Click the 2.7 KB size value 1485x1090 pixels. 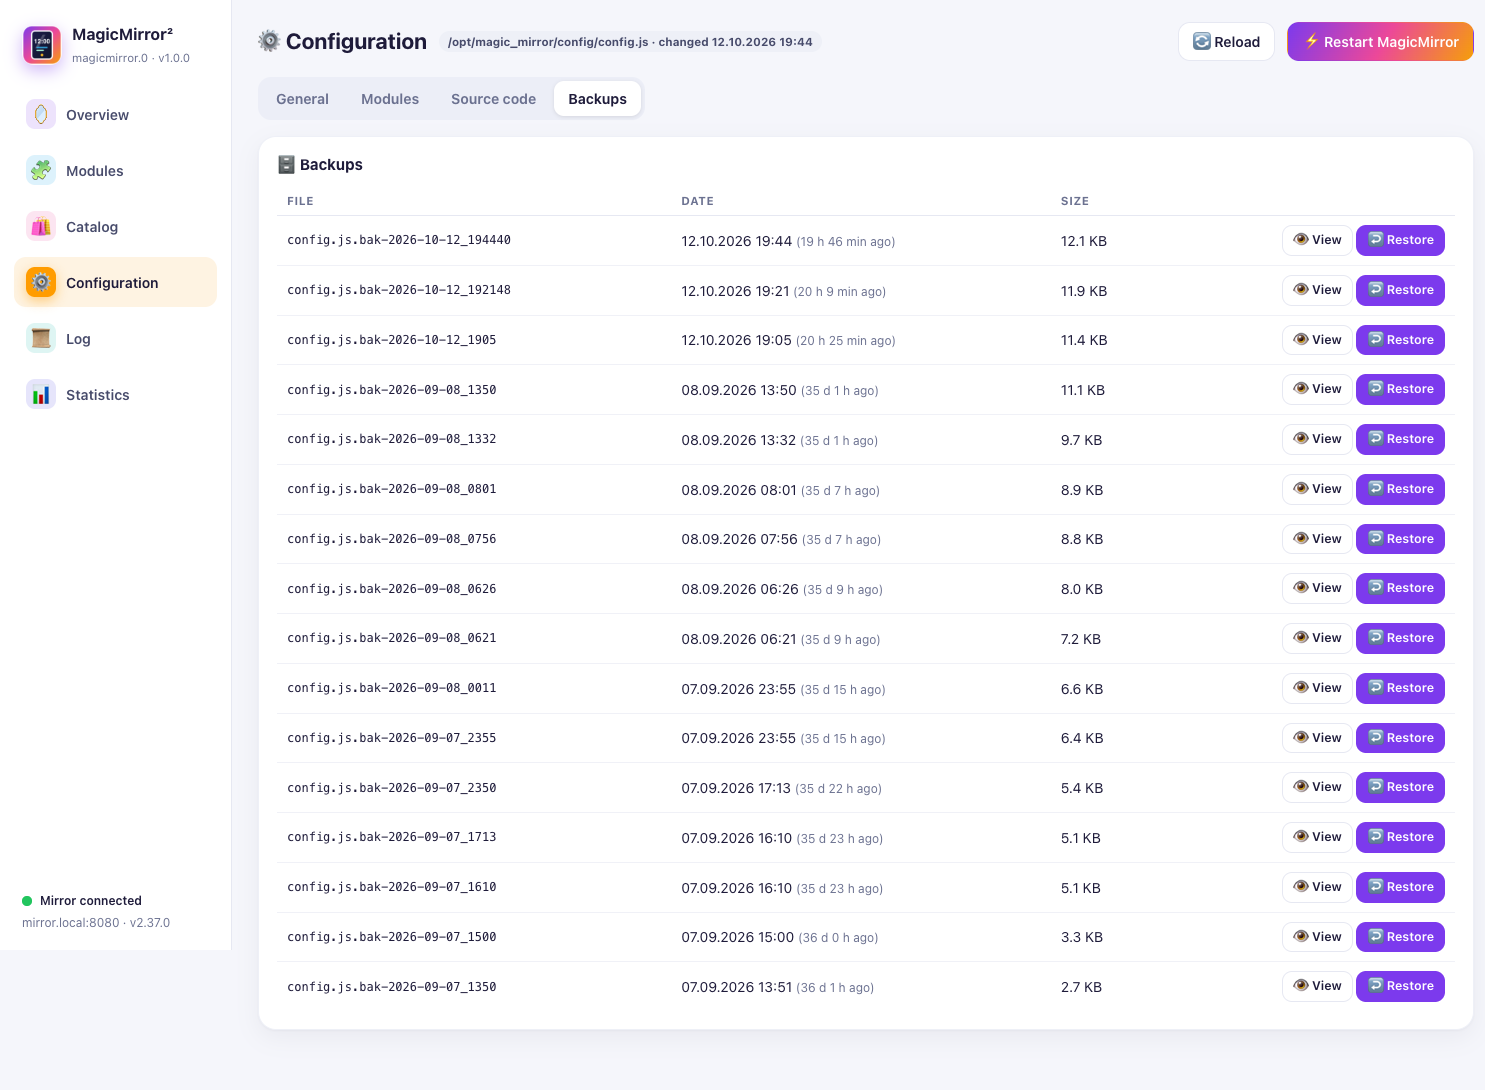[1081, 987]
